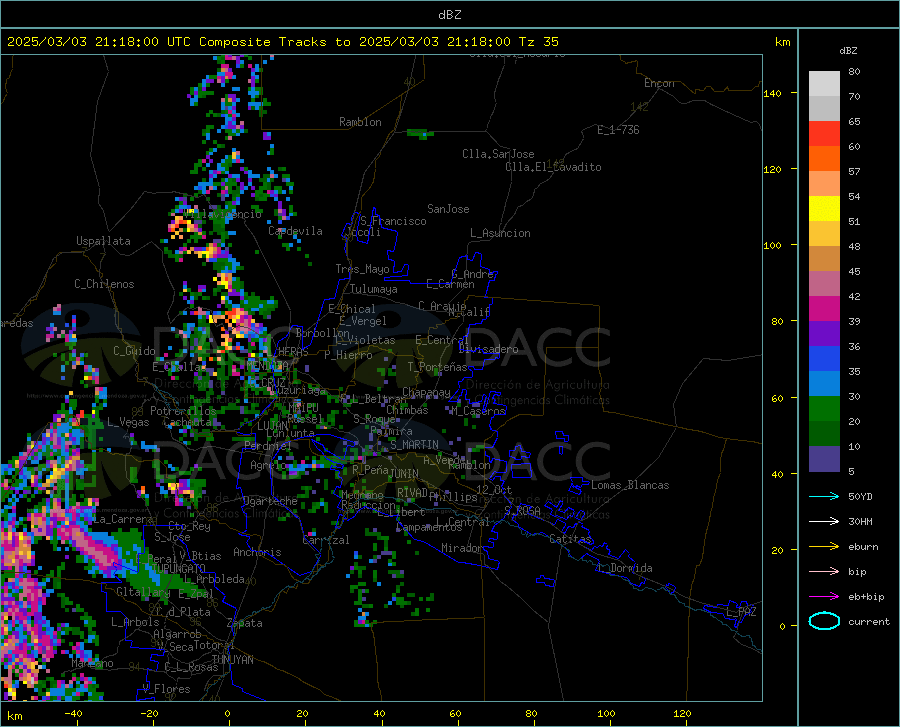
Task: Click the Clla.El_Cavadito label
Action: [553, 167]
